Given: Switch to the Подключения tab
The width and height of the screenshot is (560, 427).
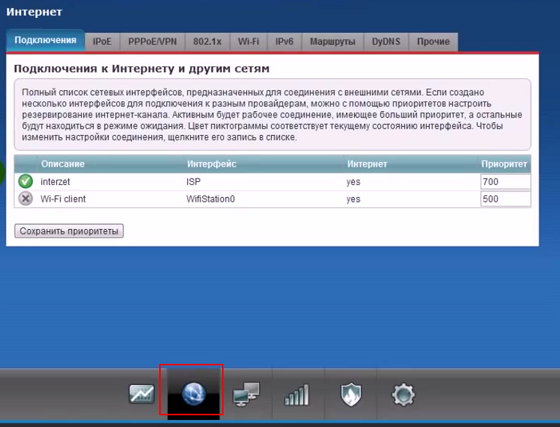Looking at the screenshot, I should (x=45, y=40).
